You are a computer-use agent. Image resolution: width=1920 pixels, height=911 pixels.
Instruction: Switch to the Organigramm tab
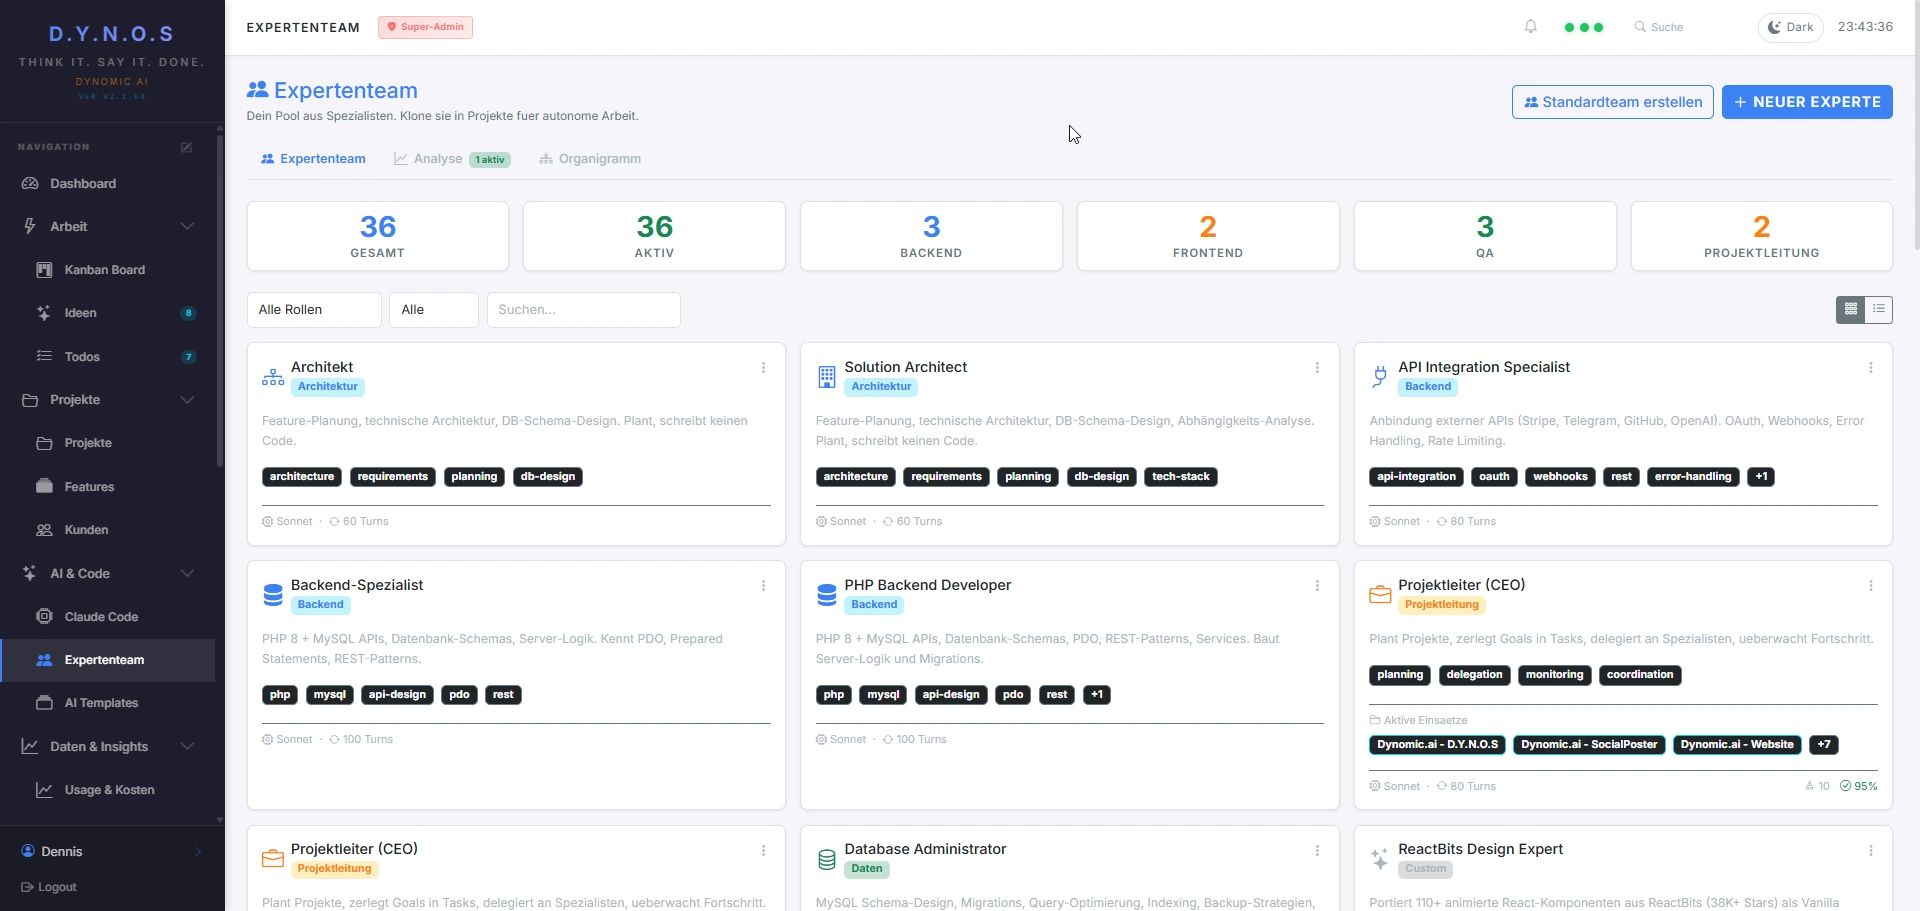(590, 159)
